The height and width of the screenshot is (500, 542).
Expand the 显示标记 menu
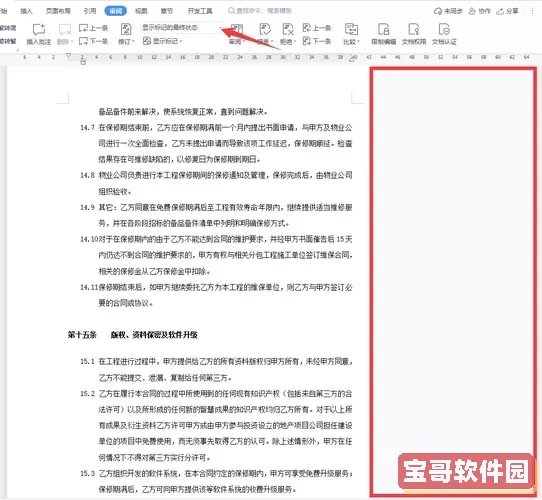click(x=163, y=41)
